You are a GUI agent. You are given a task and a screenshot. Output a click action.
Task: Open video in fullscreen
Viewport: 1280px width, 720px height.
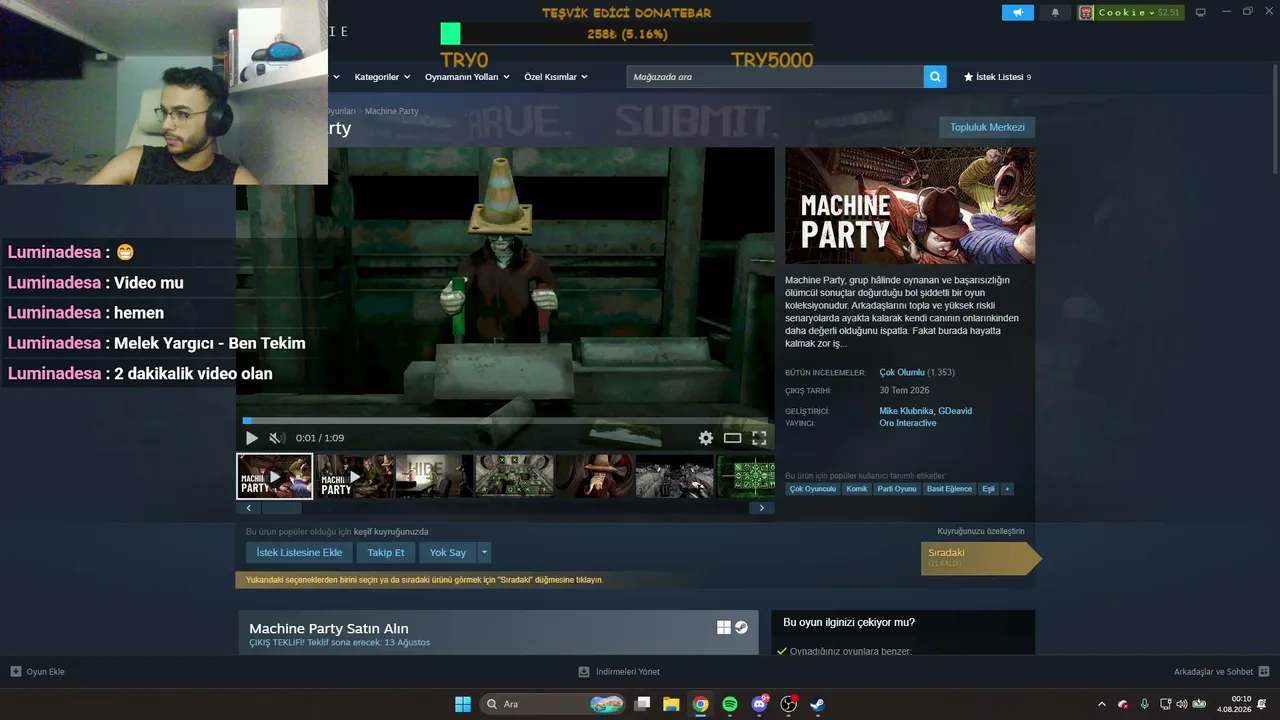[x=759, y=438]
